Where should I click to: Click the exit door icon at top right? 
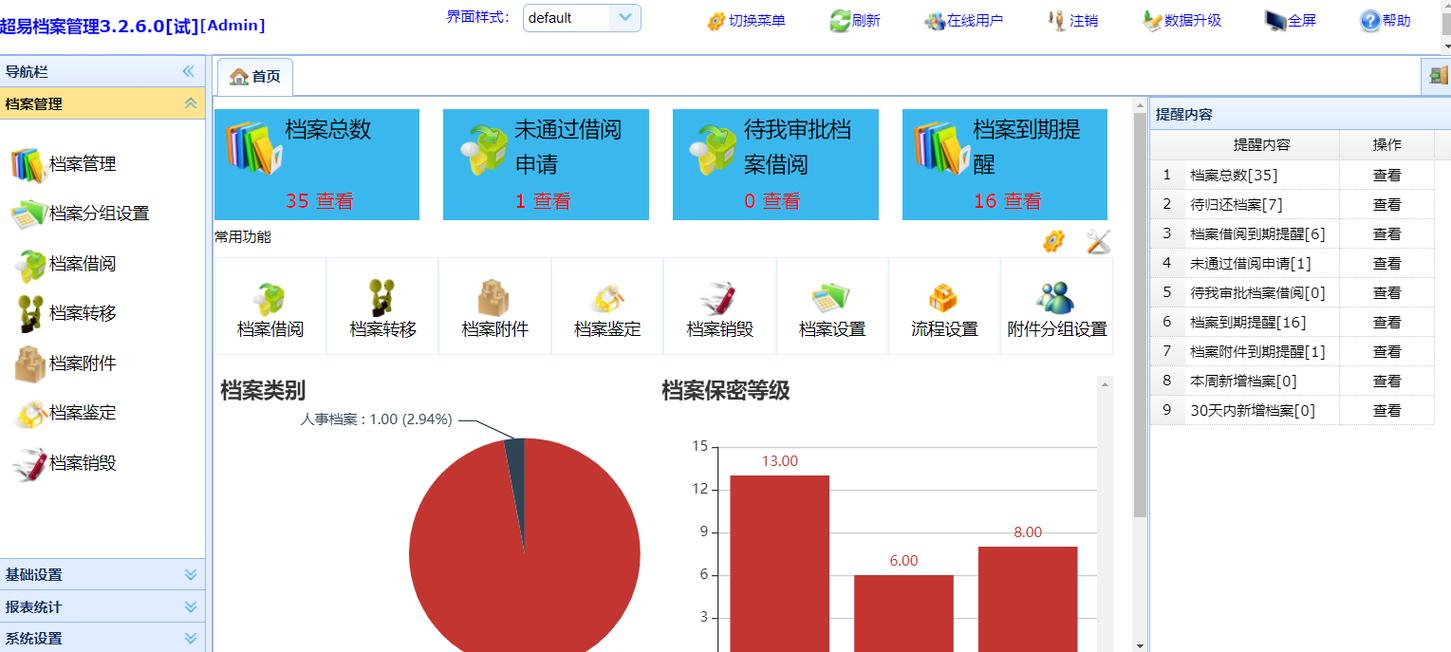tap(1438, 76)
